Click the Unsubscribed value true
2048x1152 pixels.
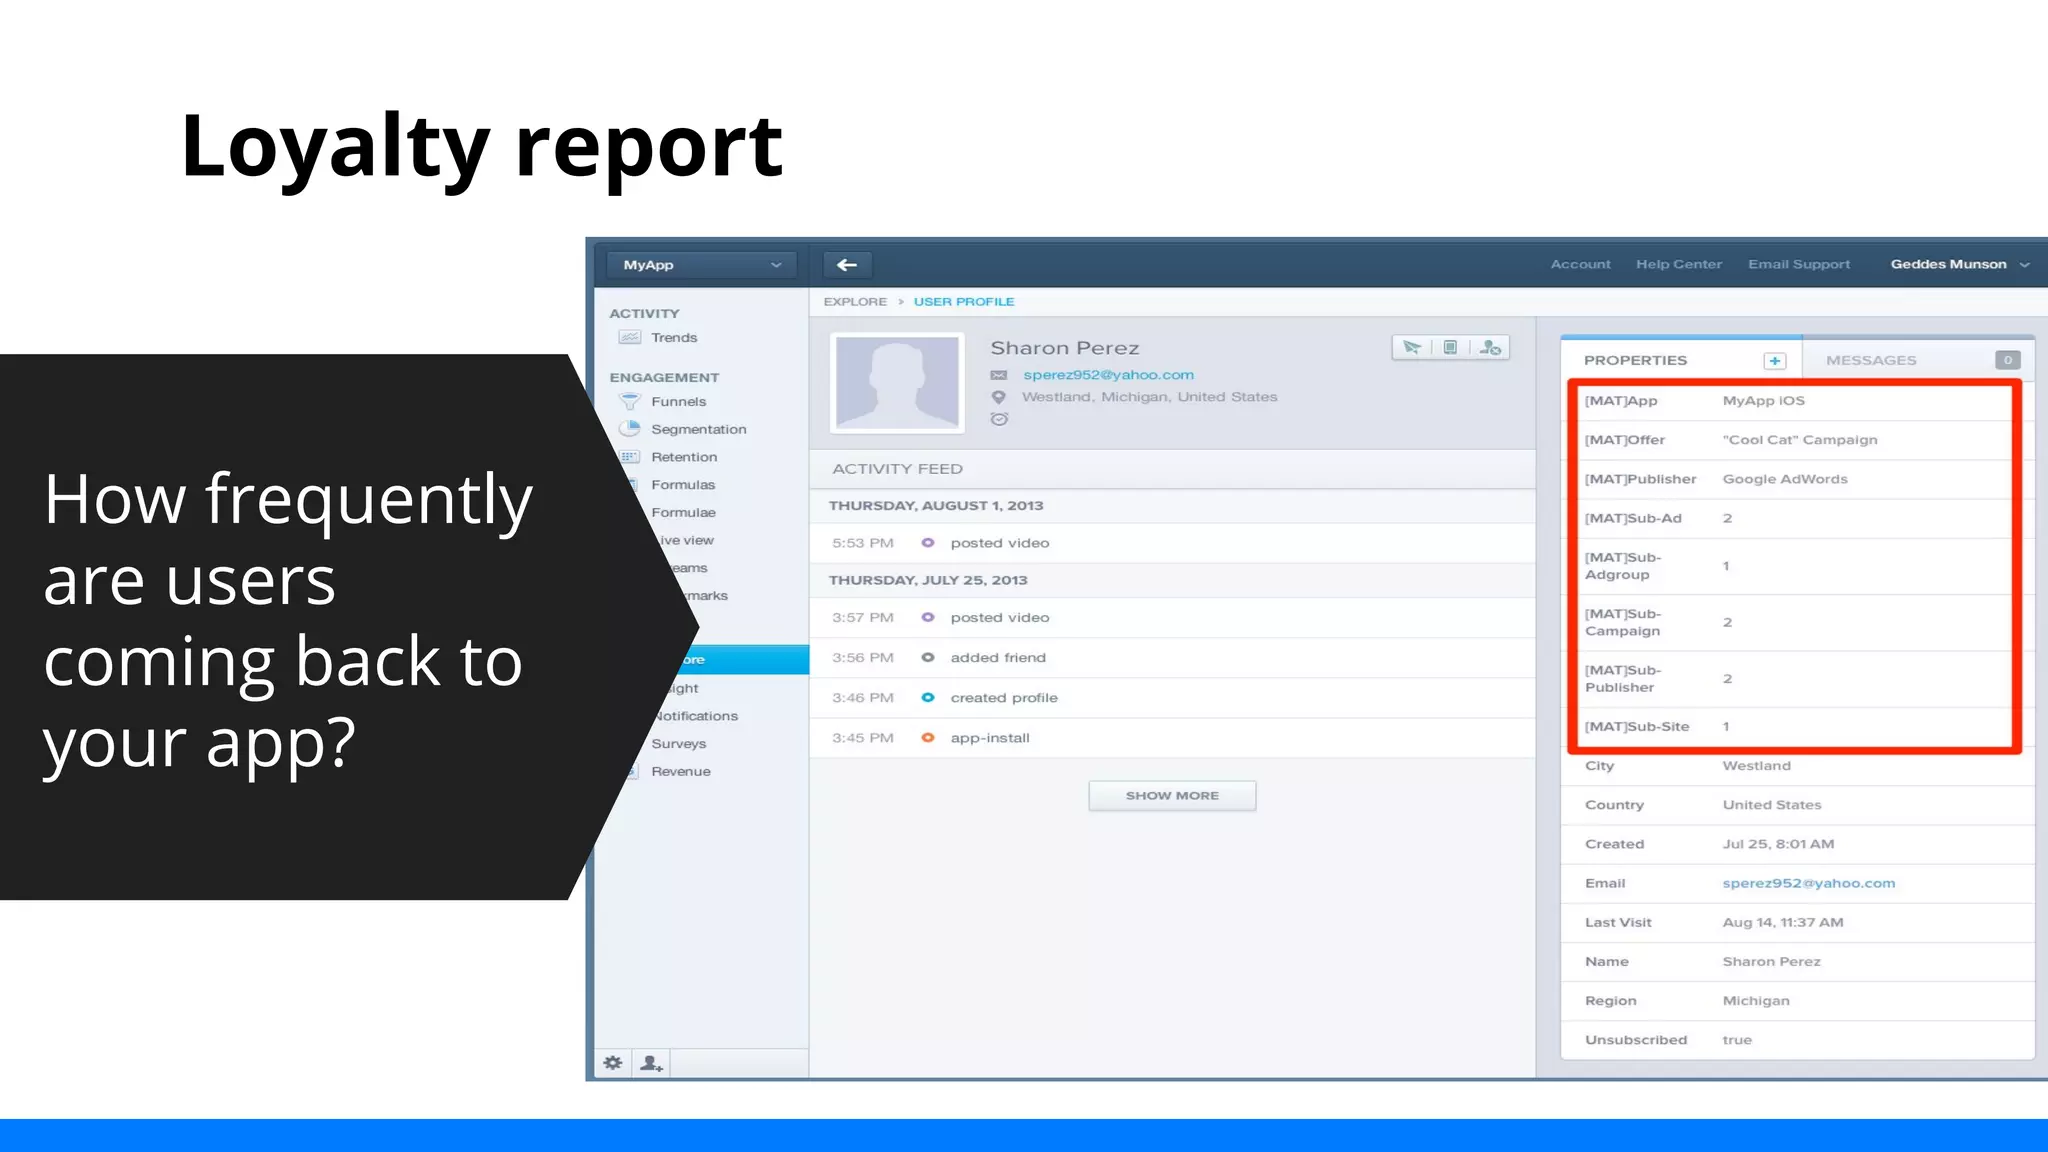(1737, 1040)
